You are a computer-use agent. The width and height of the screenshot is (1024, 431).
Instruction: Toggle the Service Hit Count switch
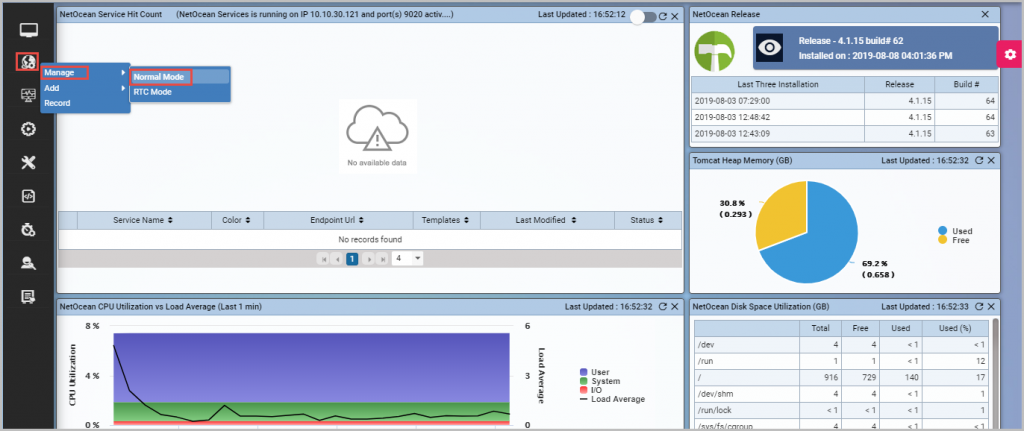[x=644, y=16]
